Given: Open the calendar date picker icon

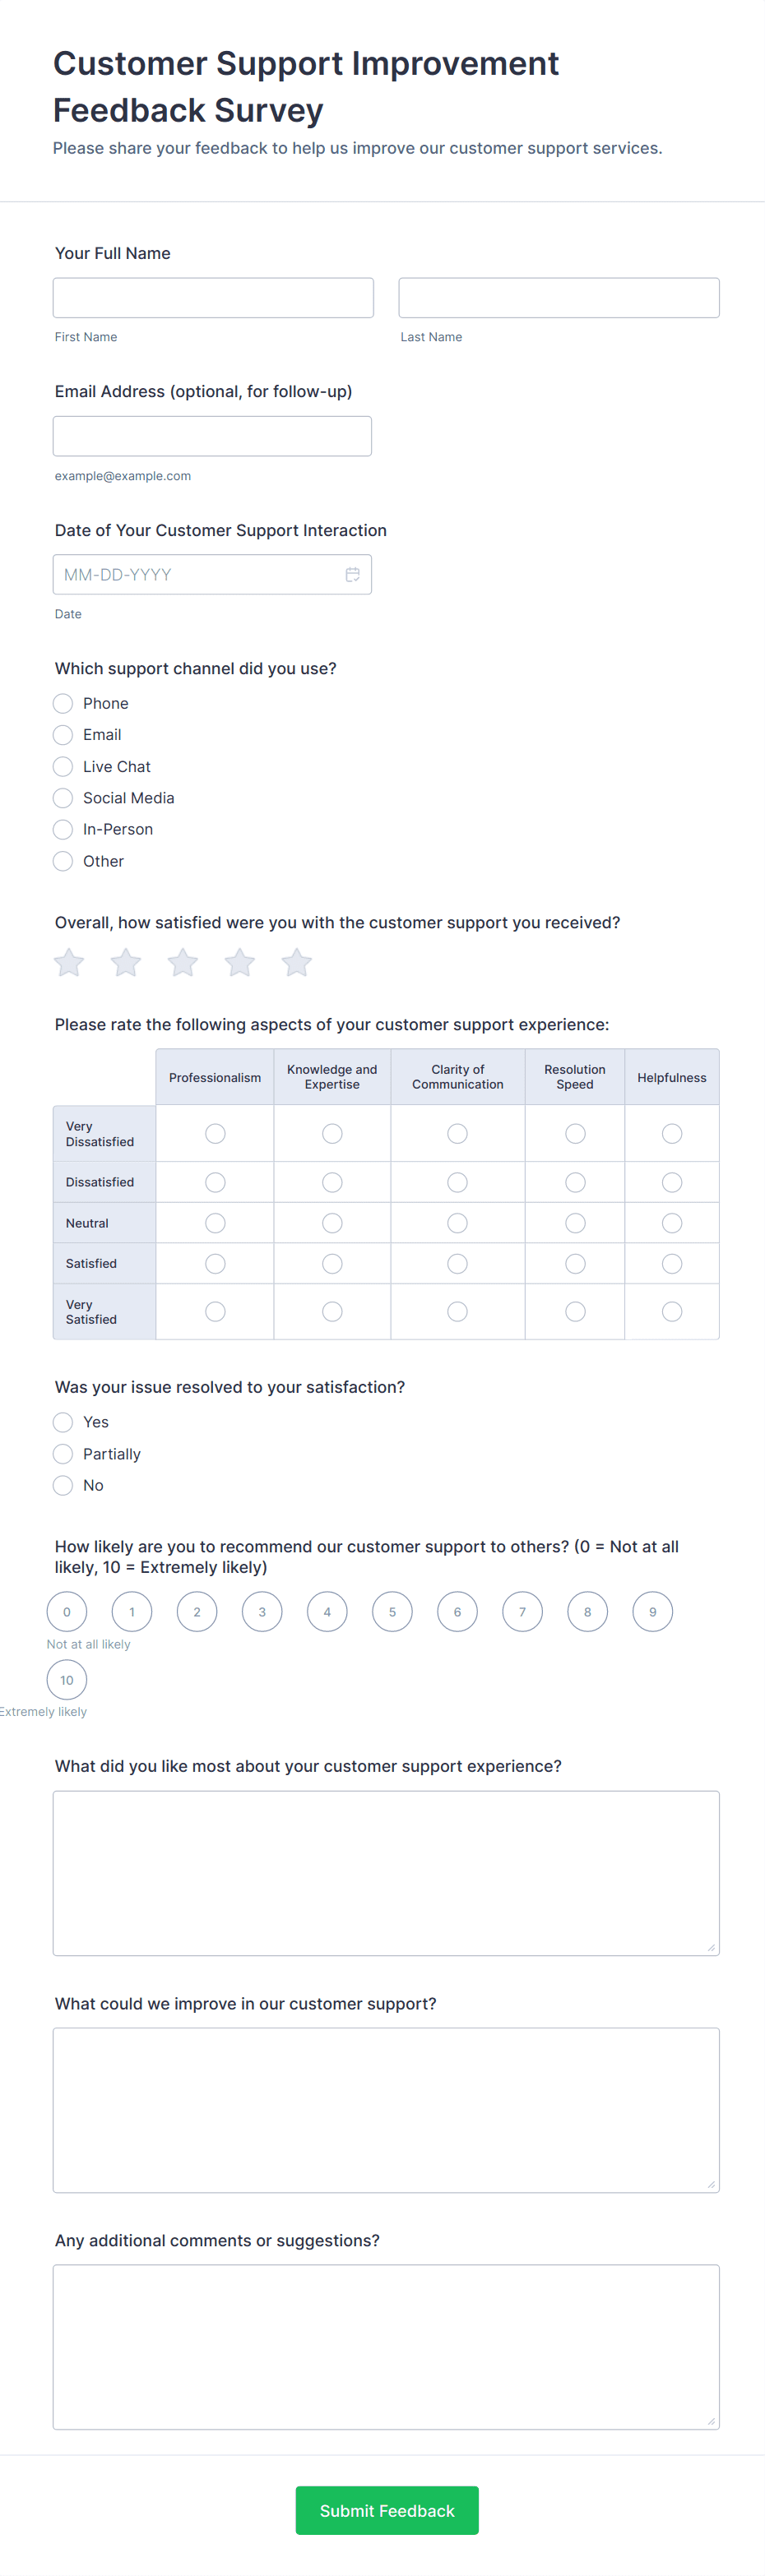Looking at the screenshot, I should pyautogui.click(x=352, y=574).
